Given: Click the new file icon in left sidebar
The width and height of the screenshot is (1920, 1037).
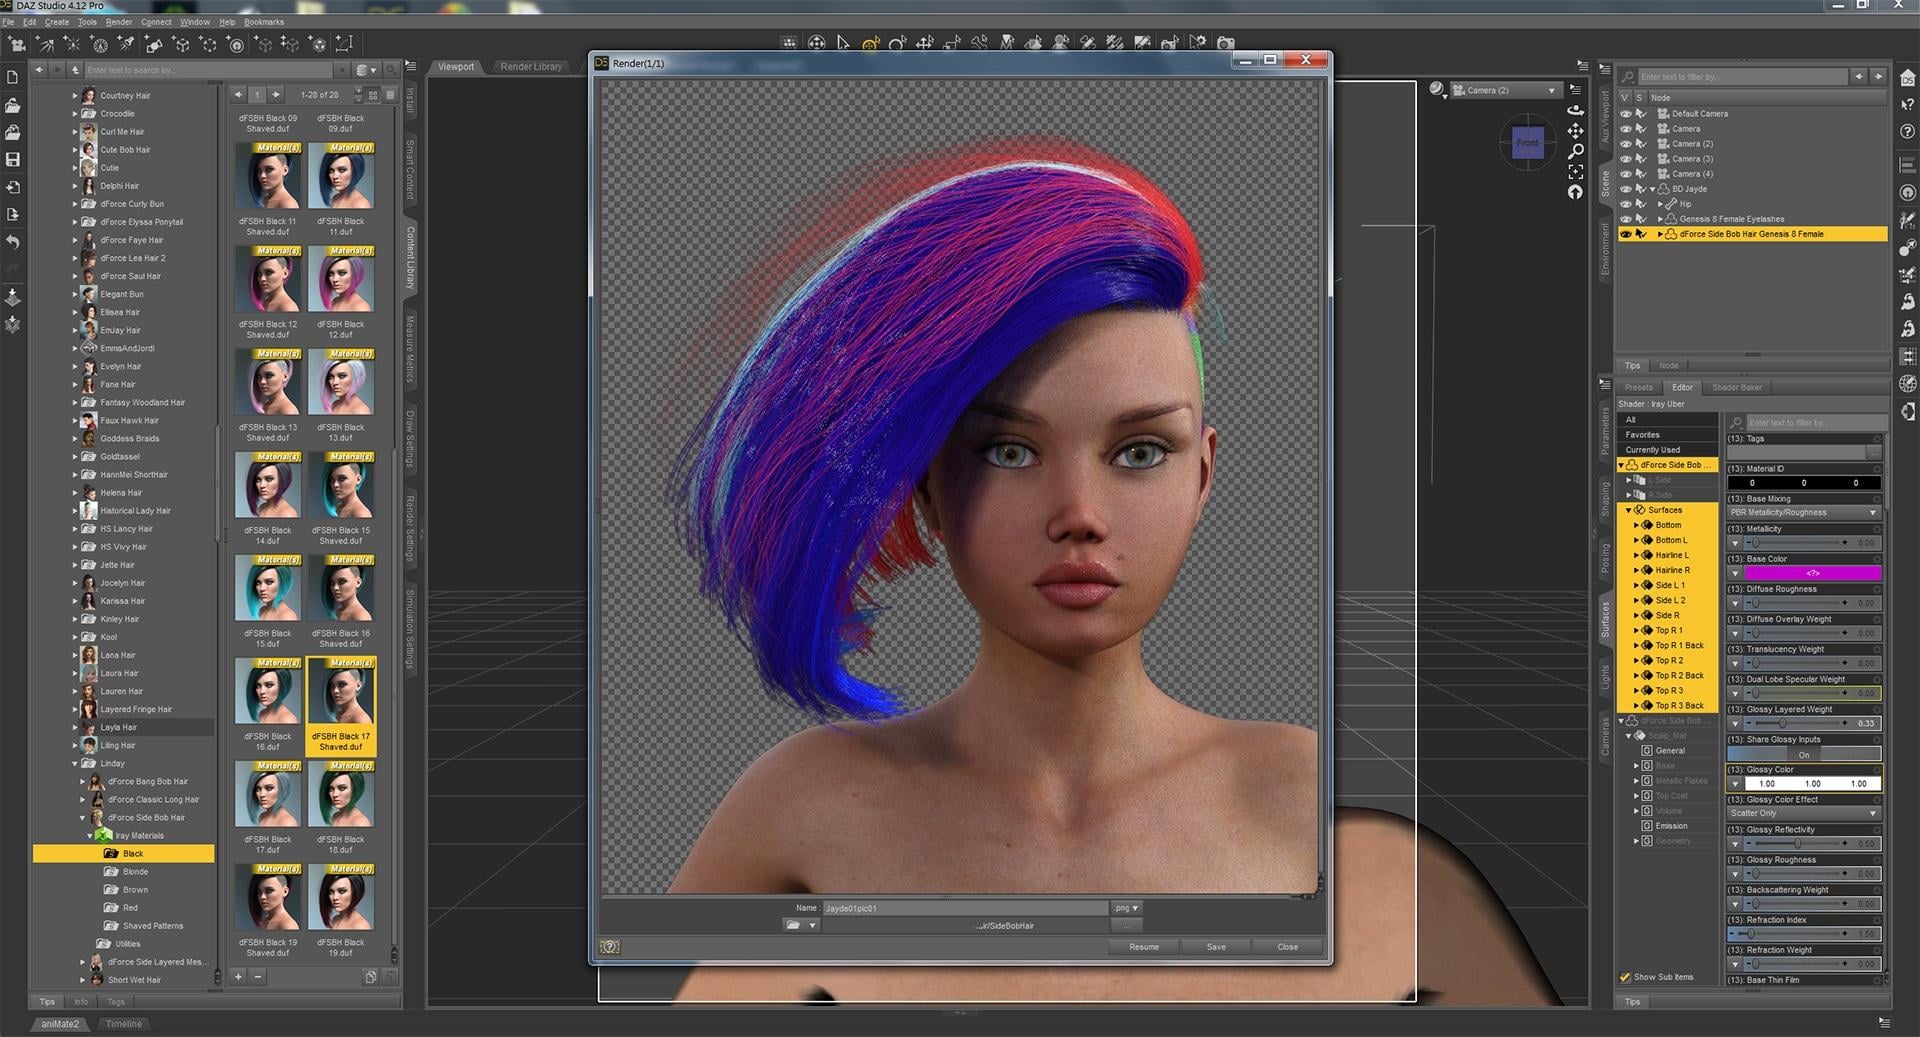Looking at the screenshot, I should pyautogui.click(x=13, y=77).
